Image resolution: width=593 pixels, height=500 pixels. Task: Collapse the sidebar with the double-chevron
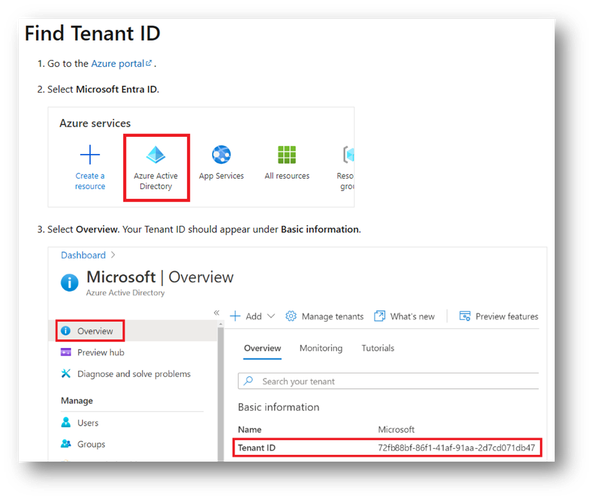point(216,312)
